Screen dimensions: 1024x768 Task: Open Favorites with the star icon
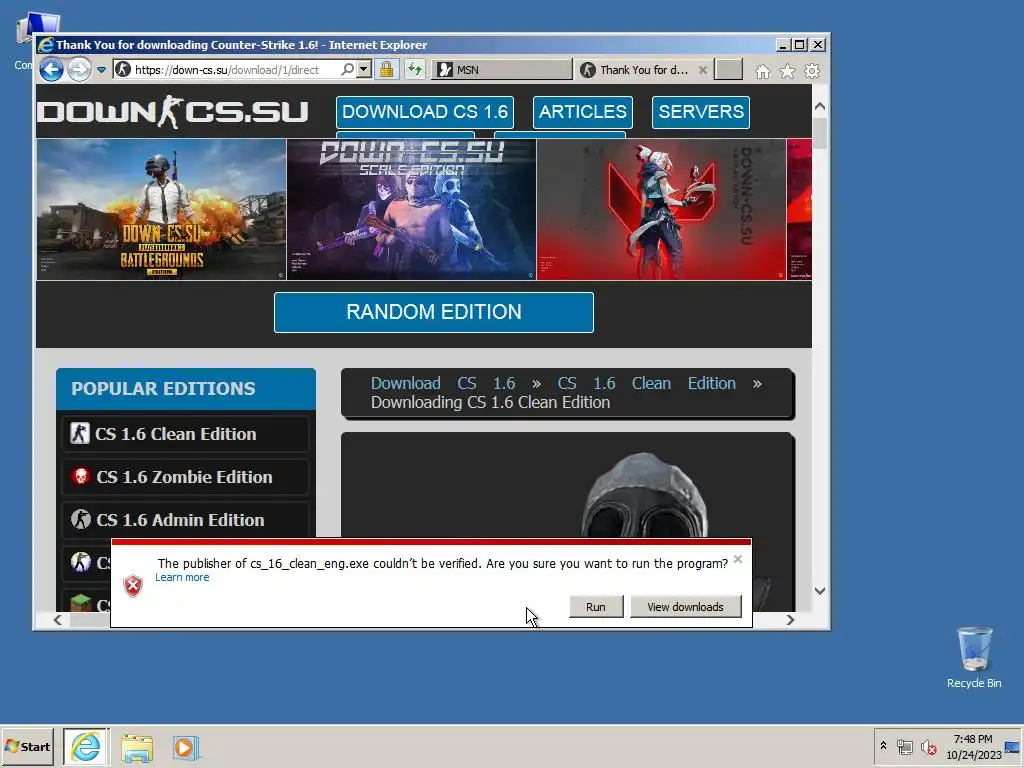pos(787,71)
